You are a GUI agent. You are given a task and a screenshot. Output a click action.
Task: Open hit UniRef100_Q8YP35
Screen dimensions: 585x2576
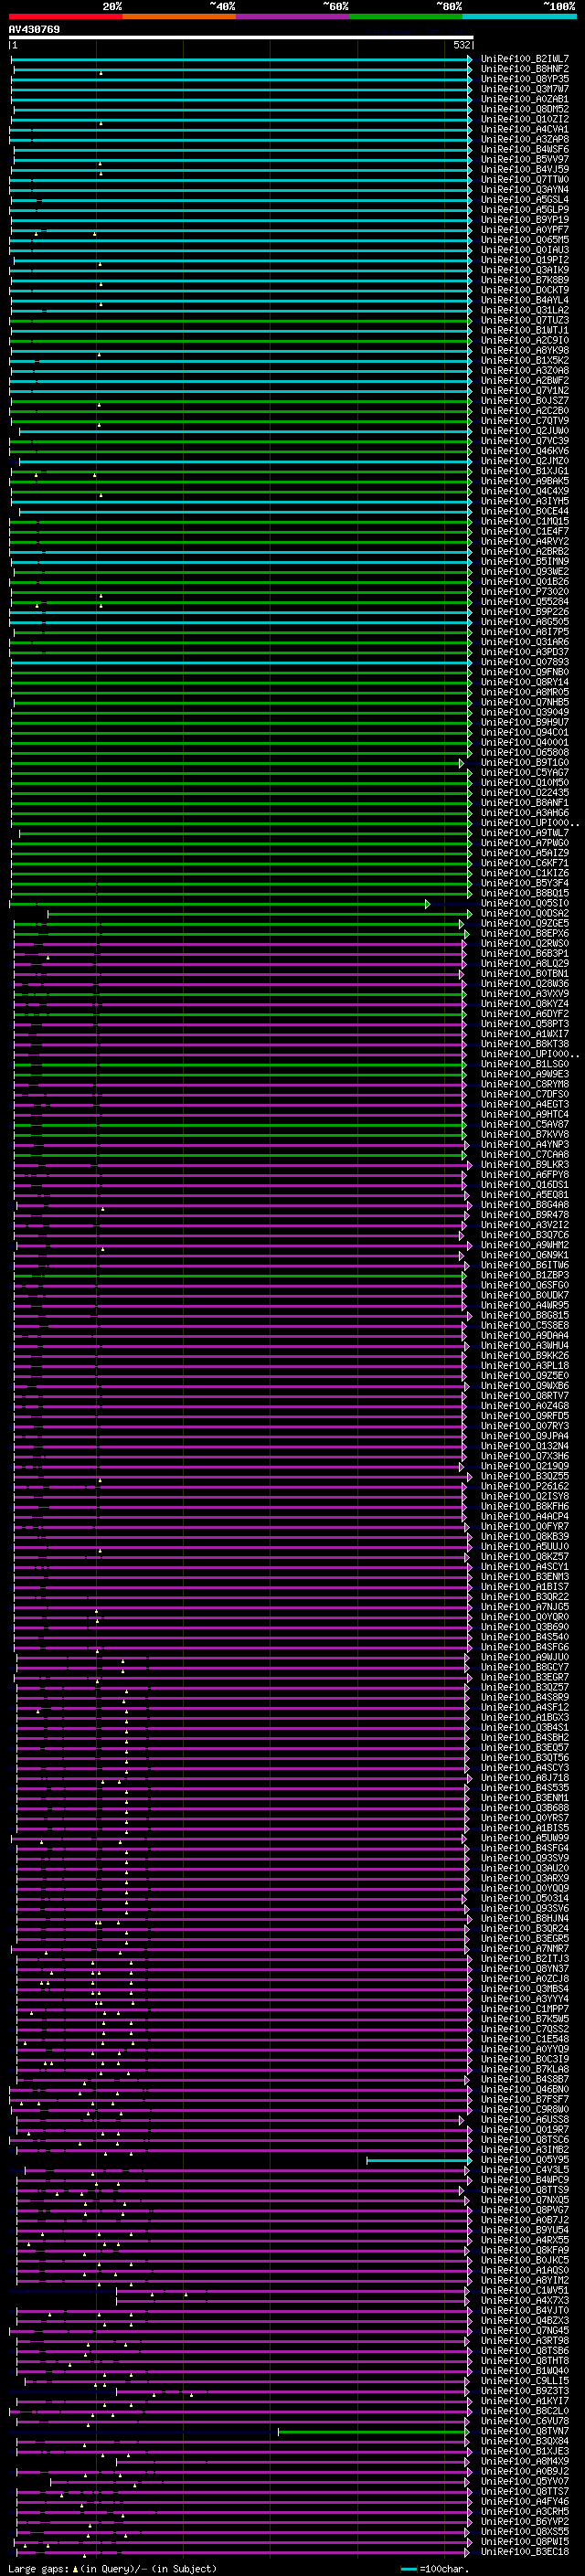[x=525, y=79]
